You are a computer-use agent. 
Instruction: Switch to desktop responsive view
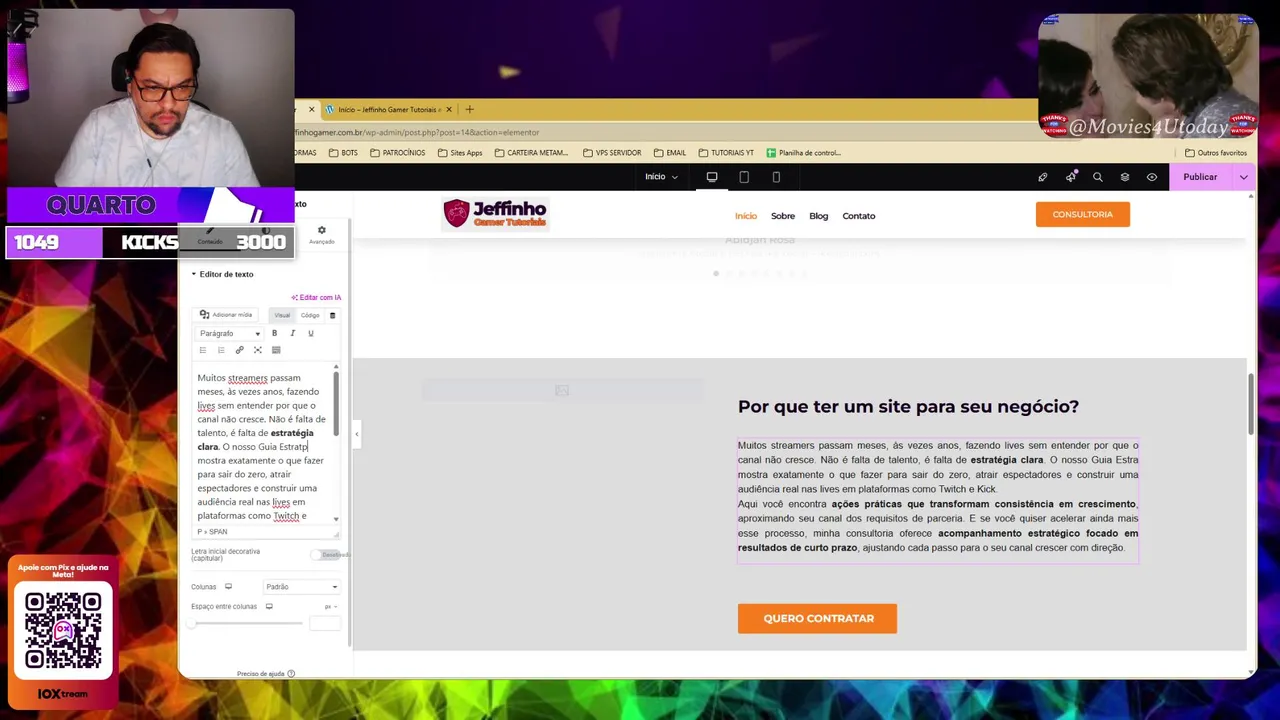click(x=712, y=177)
